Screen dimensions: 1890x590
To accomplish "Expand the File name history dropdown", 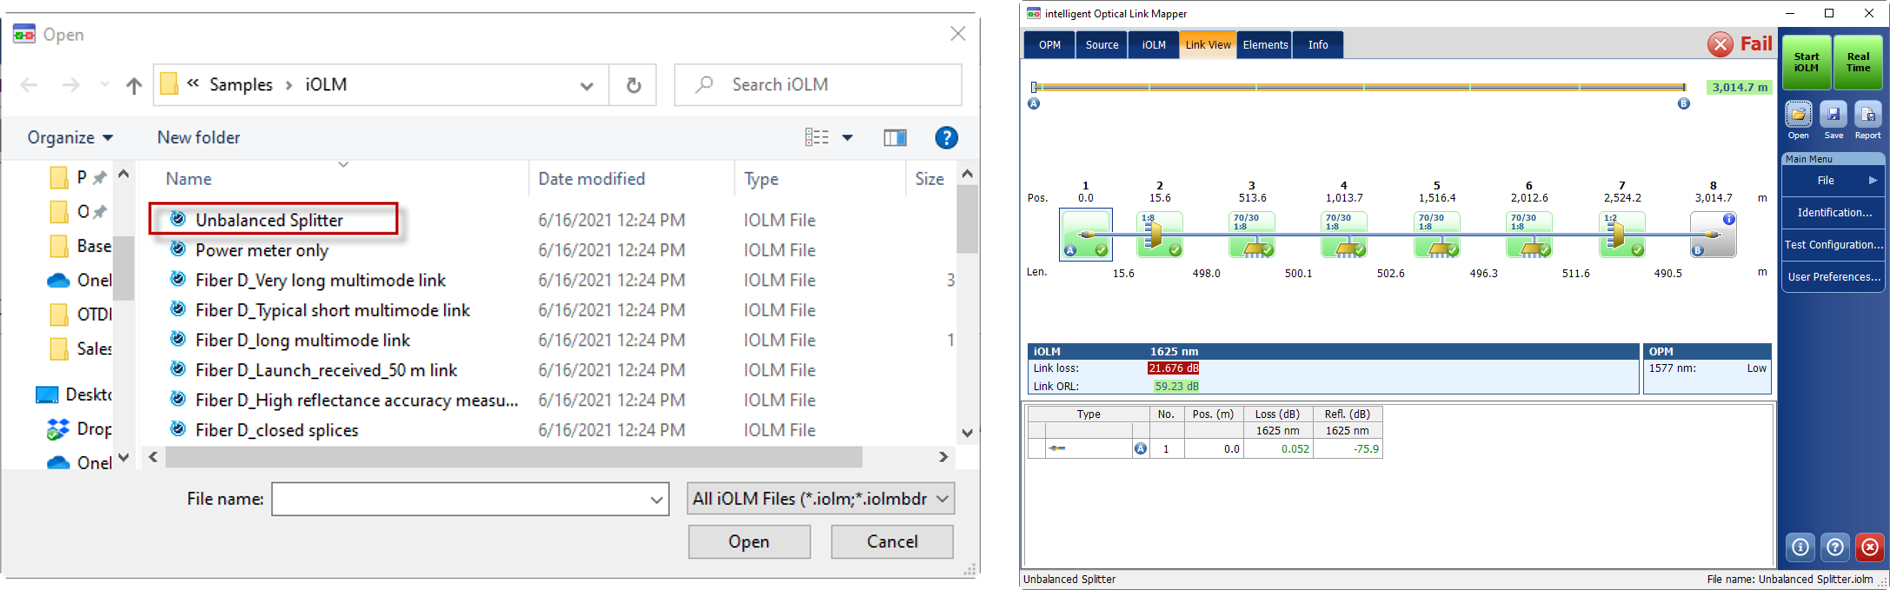I will point(657,499).
